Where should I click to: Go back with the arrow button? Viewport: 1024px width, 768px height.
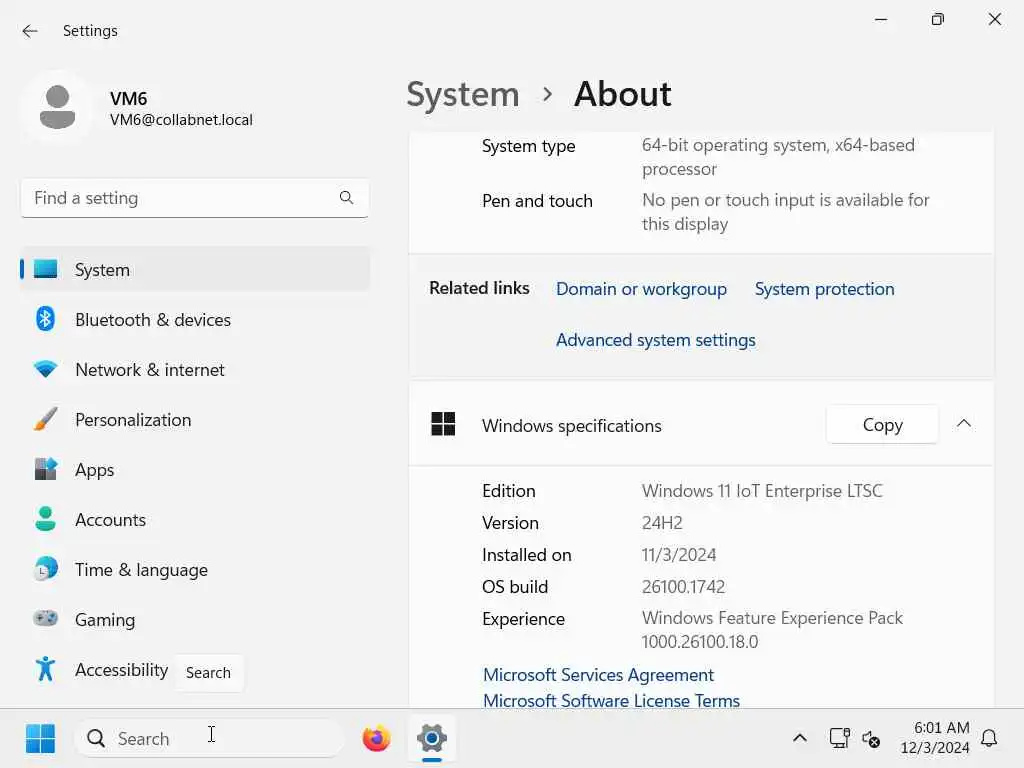click(30, 31)
